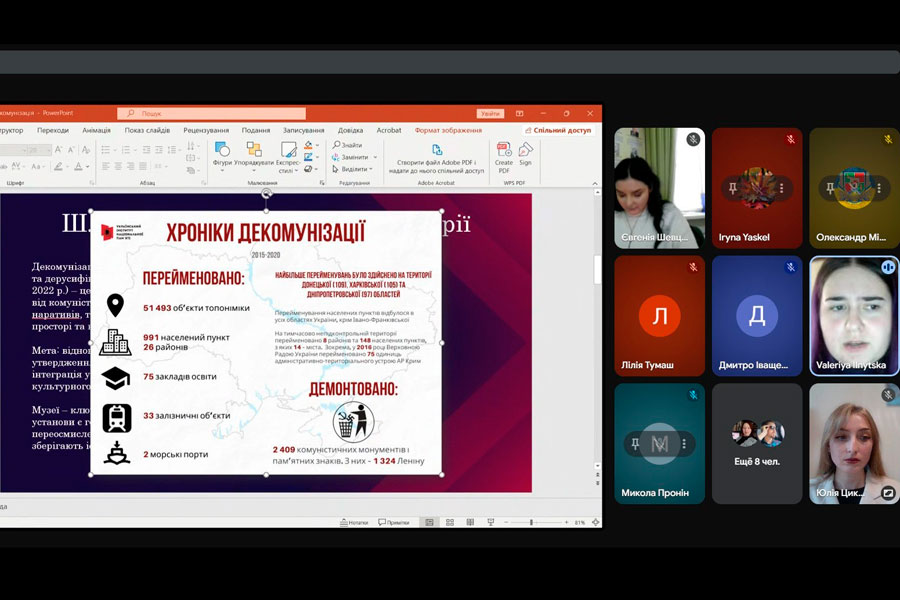Switch to Формат зображення tab

448,130
